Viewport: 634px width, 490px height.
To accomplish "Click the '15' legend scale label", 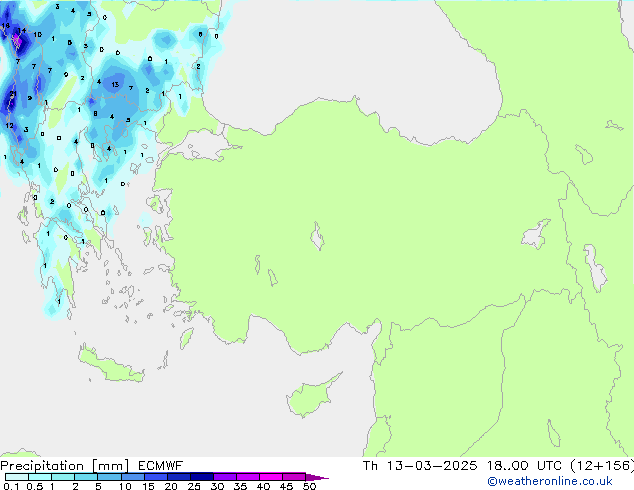I will (x=148, y=486).
